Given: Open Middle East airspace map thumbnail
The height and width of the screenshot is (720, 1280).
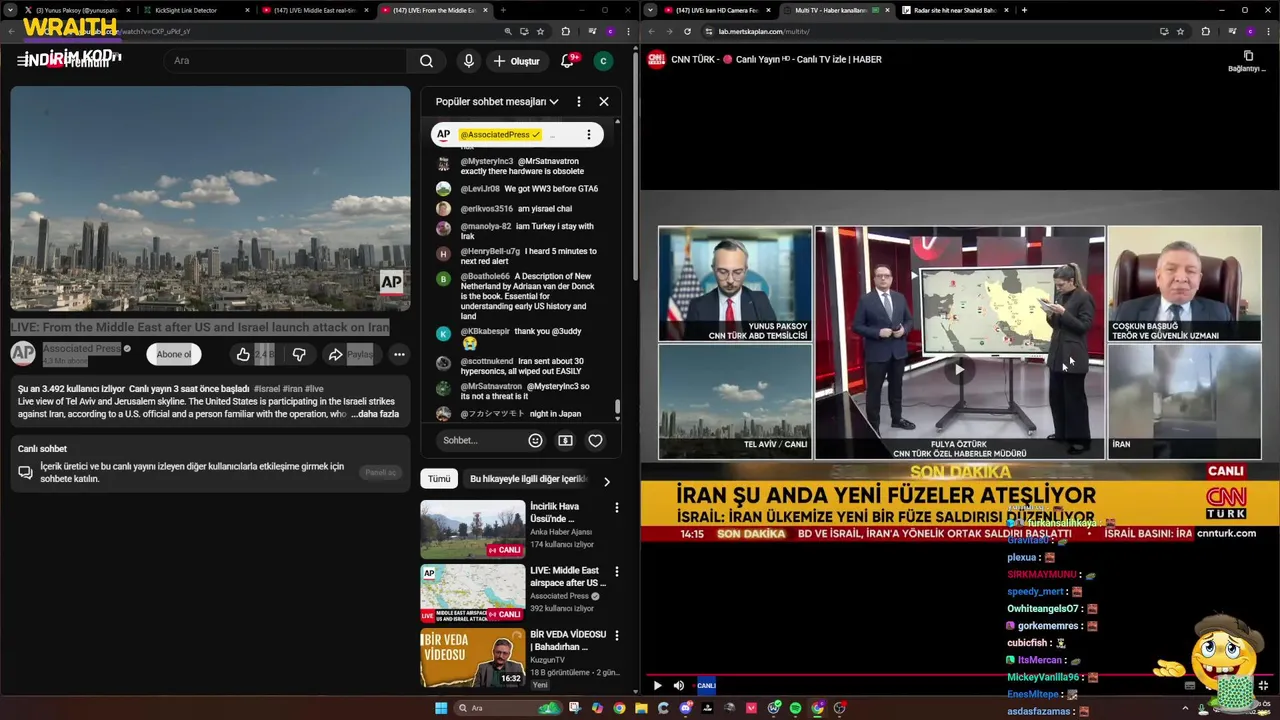Looking at the screenshot, I should point(472,593).
